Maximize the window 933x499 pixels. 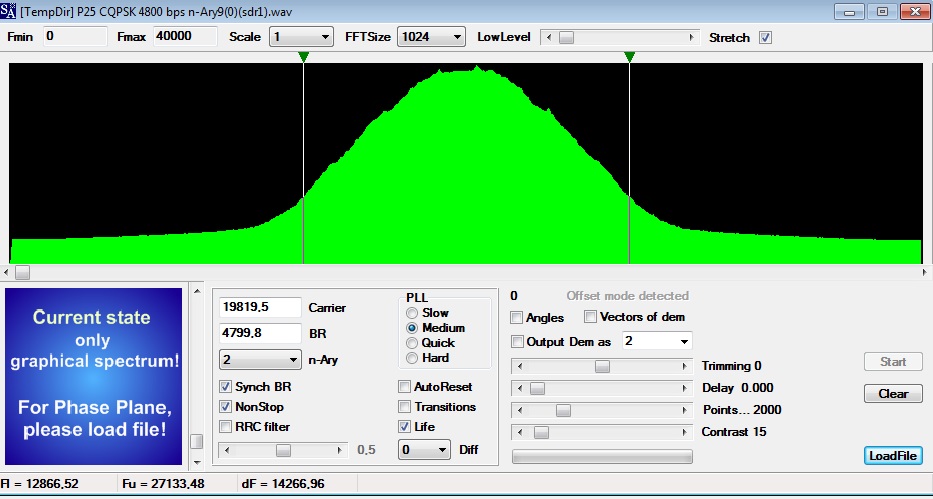pyautogui.click(x=882, y=11)
